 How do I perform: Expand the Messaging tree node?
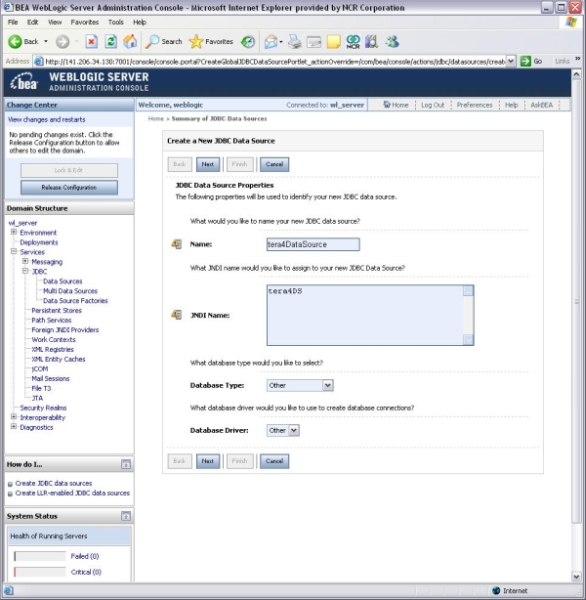[25, 261]
